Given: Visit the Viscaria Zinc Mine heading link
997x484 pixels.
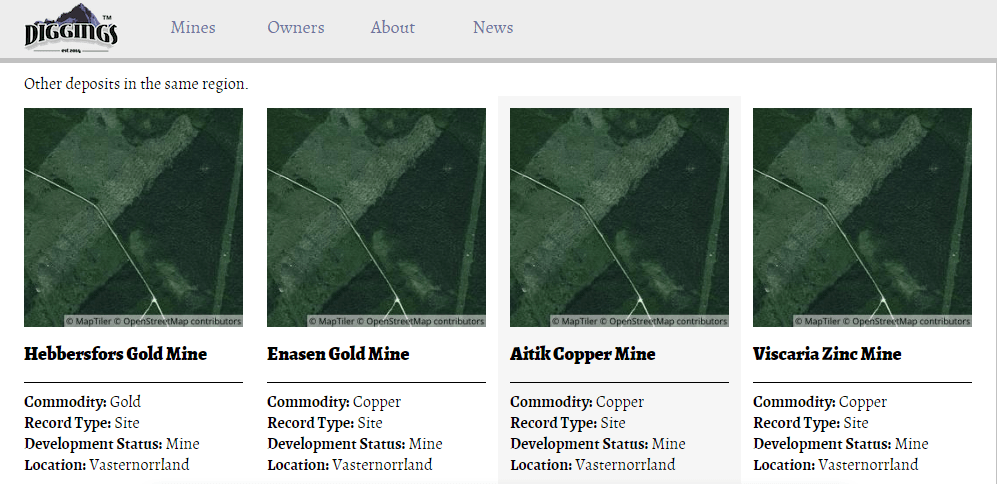Looking at the screenshot, I should [827, 354].
